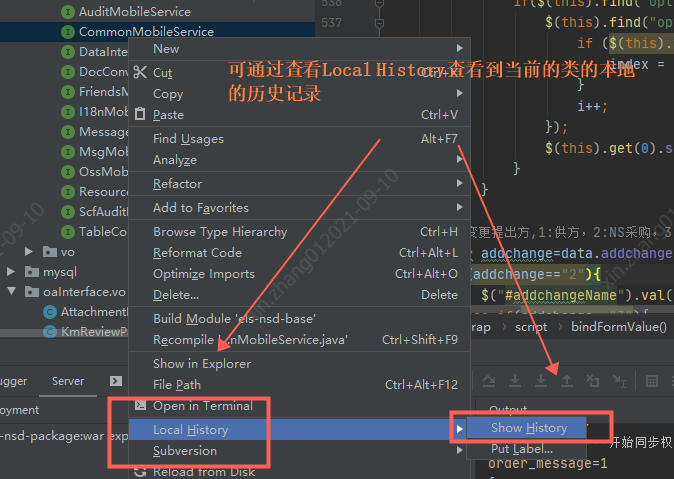This screenshot has width=674, height=479.
Task: Click the bindFormValue() breadcrumb
Action: tap(619, 327)
